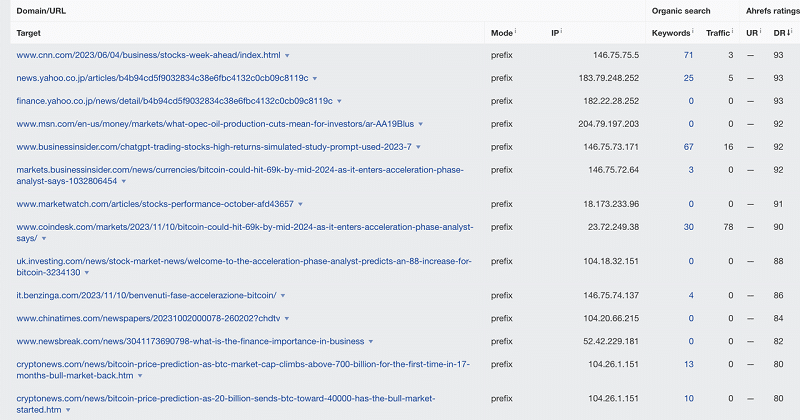Open the uk.investing.com stock-market-news link
Image resolution: width=800 pixels, height=420 pixels.
(244, 267)
